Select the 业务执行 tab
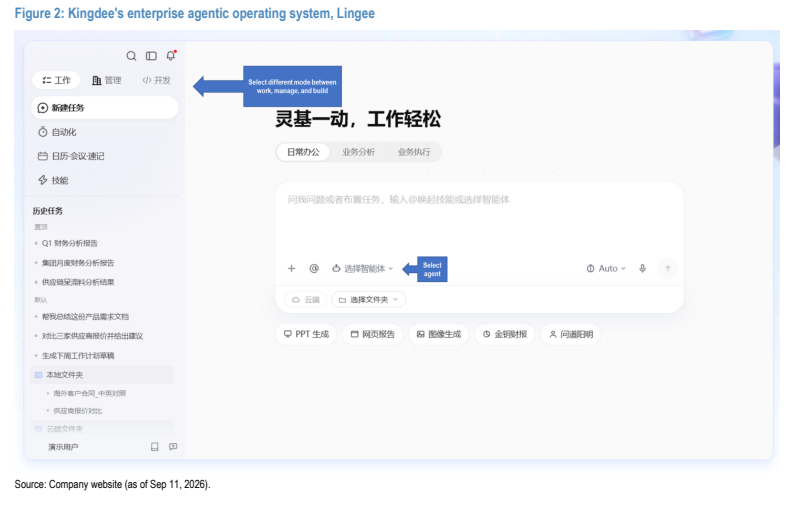This screenshot has height=505, width=794. [x=414, y=152]
